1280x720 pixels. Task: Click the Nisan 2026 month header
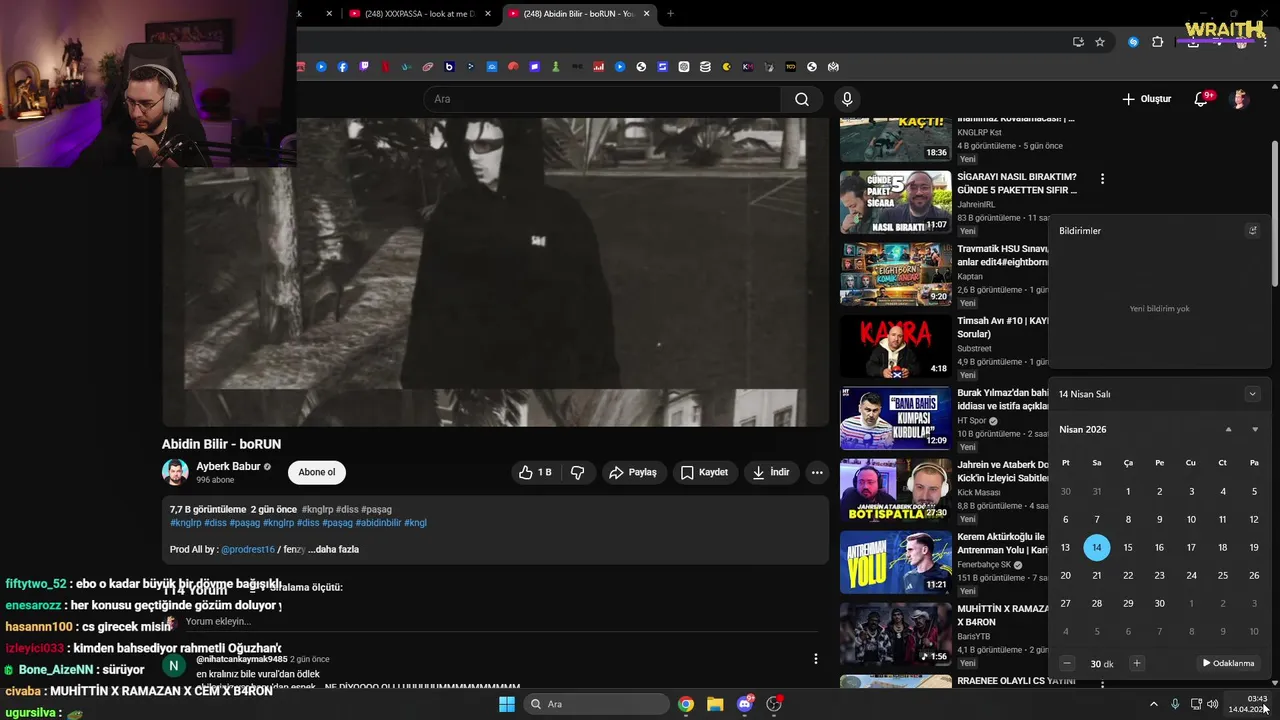pos(1082,429)
